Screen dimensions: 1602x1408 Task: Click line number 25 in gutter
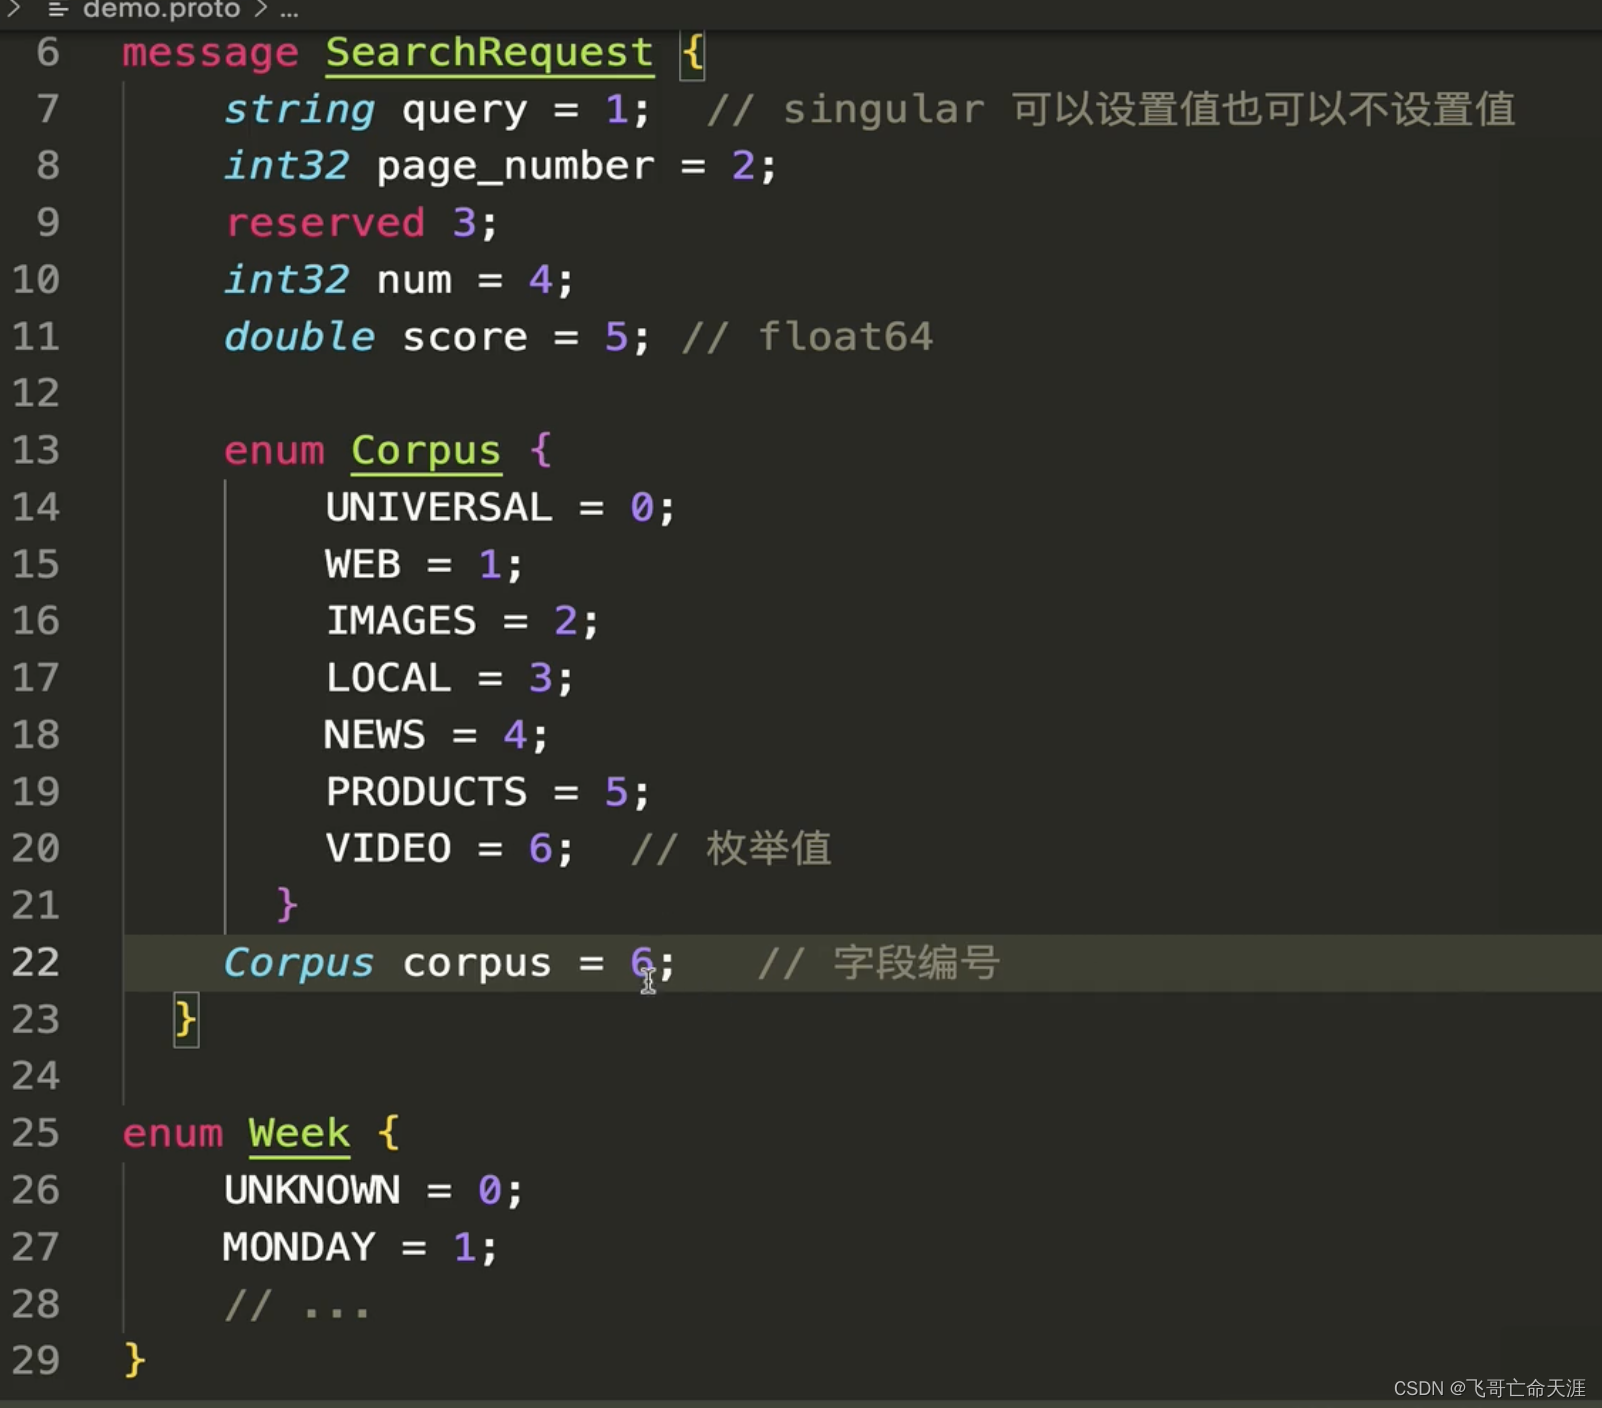click(36, 1133)
